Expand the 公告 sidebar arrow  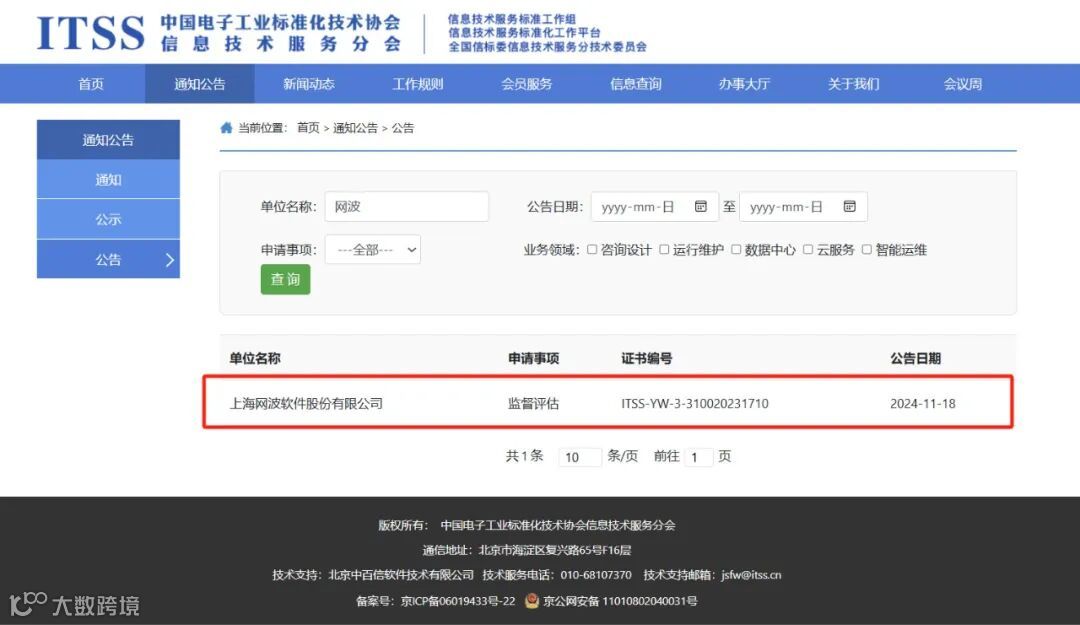169,260
